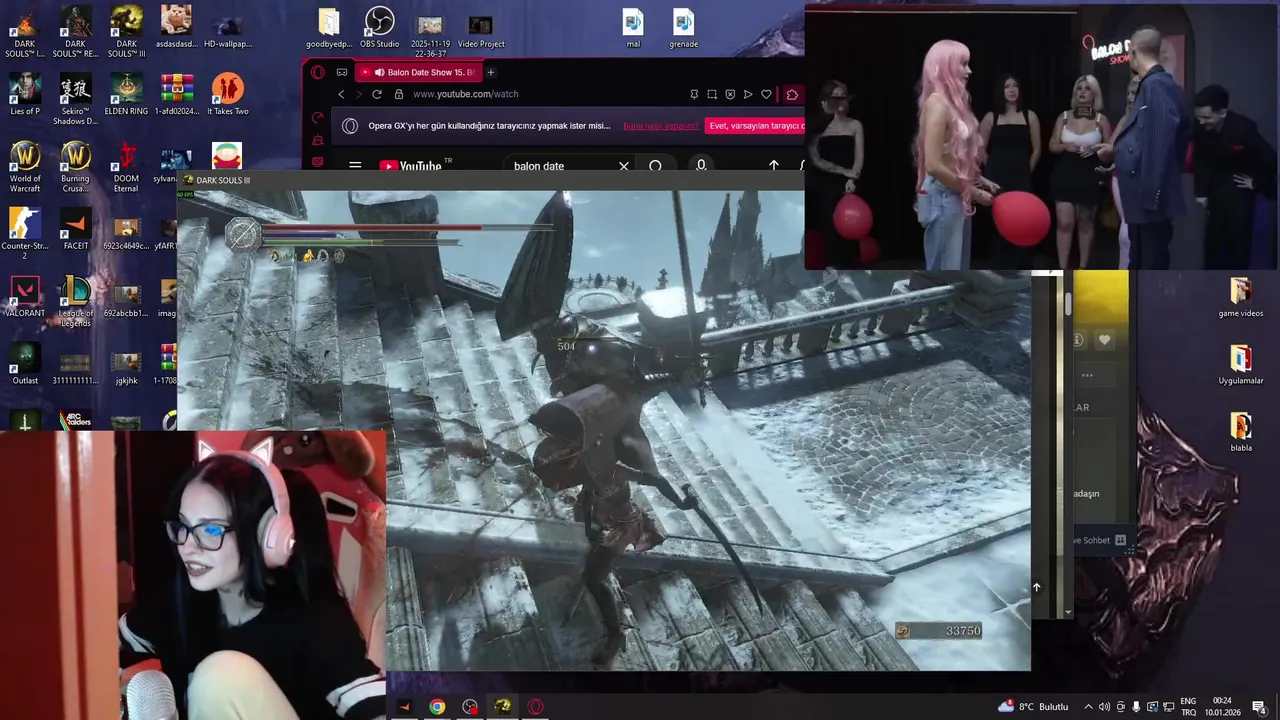Click the scroll-to-top arrow beside game

(x=1037, y=588)
